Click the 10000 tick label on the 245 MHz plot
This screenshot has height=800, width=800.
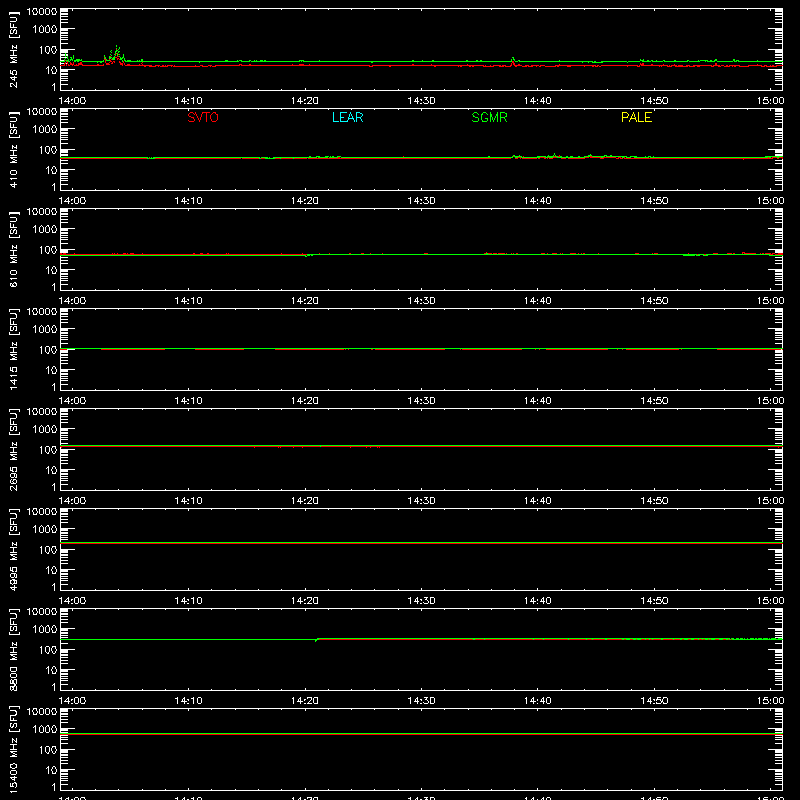pos(42,12)
